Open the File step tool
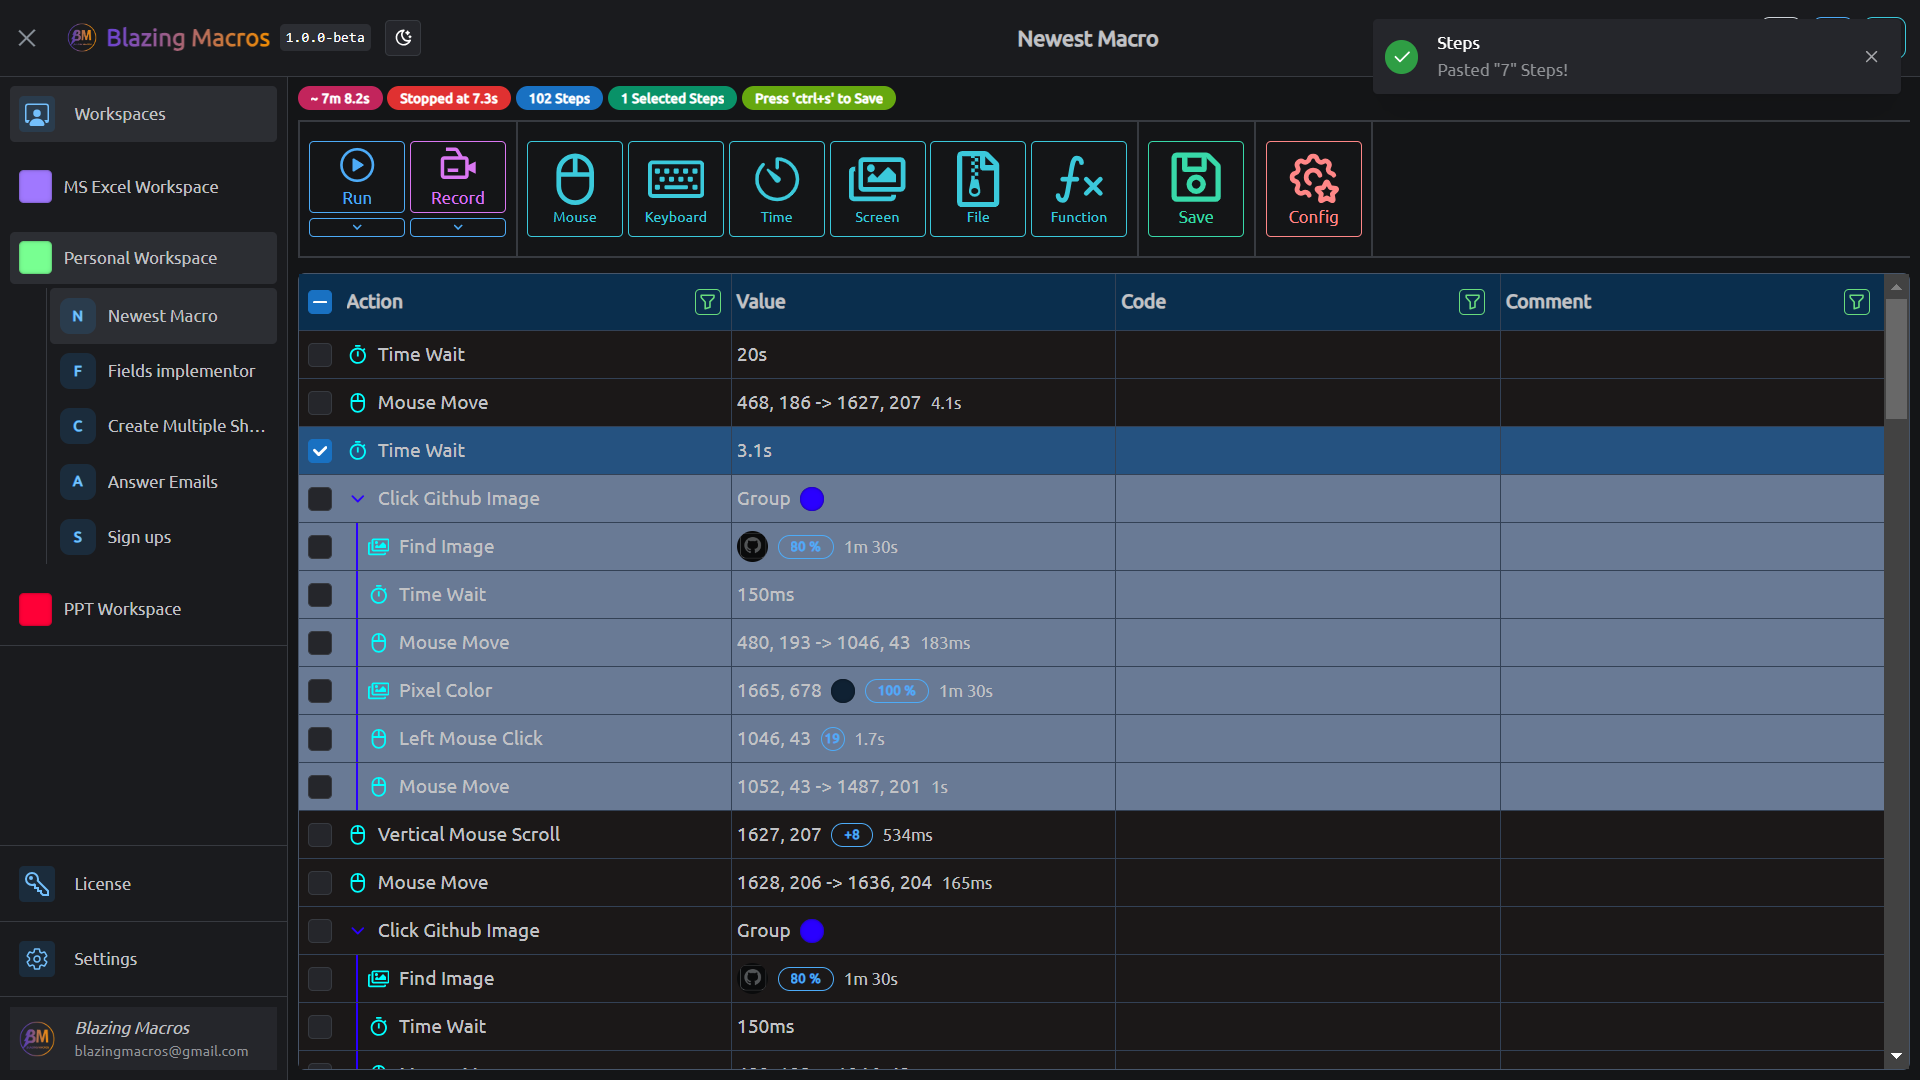Screen dimensions: 1920x1080 coord(978,189)
